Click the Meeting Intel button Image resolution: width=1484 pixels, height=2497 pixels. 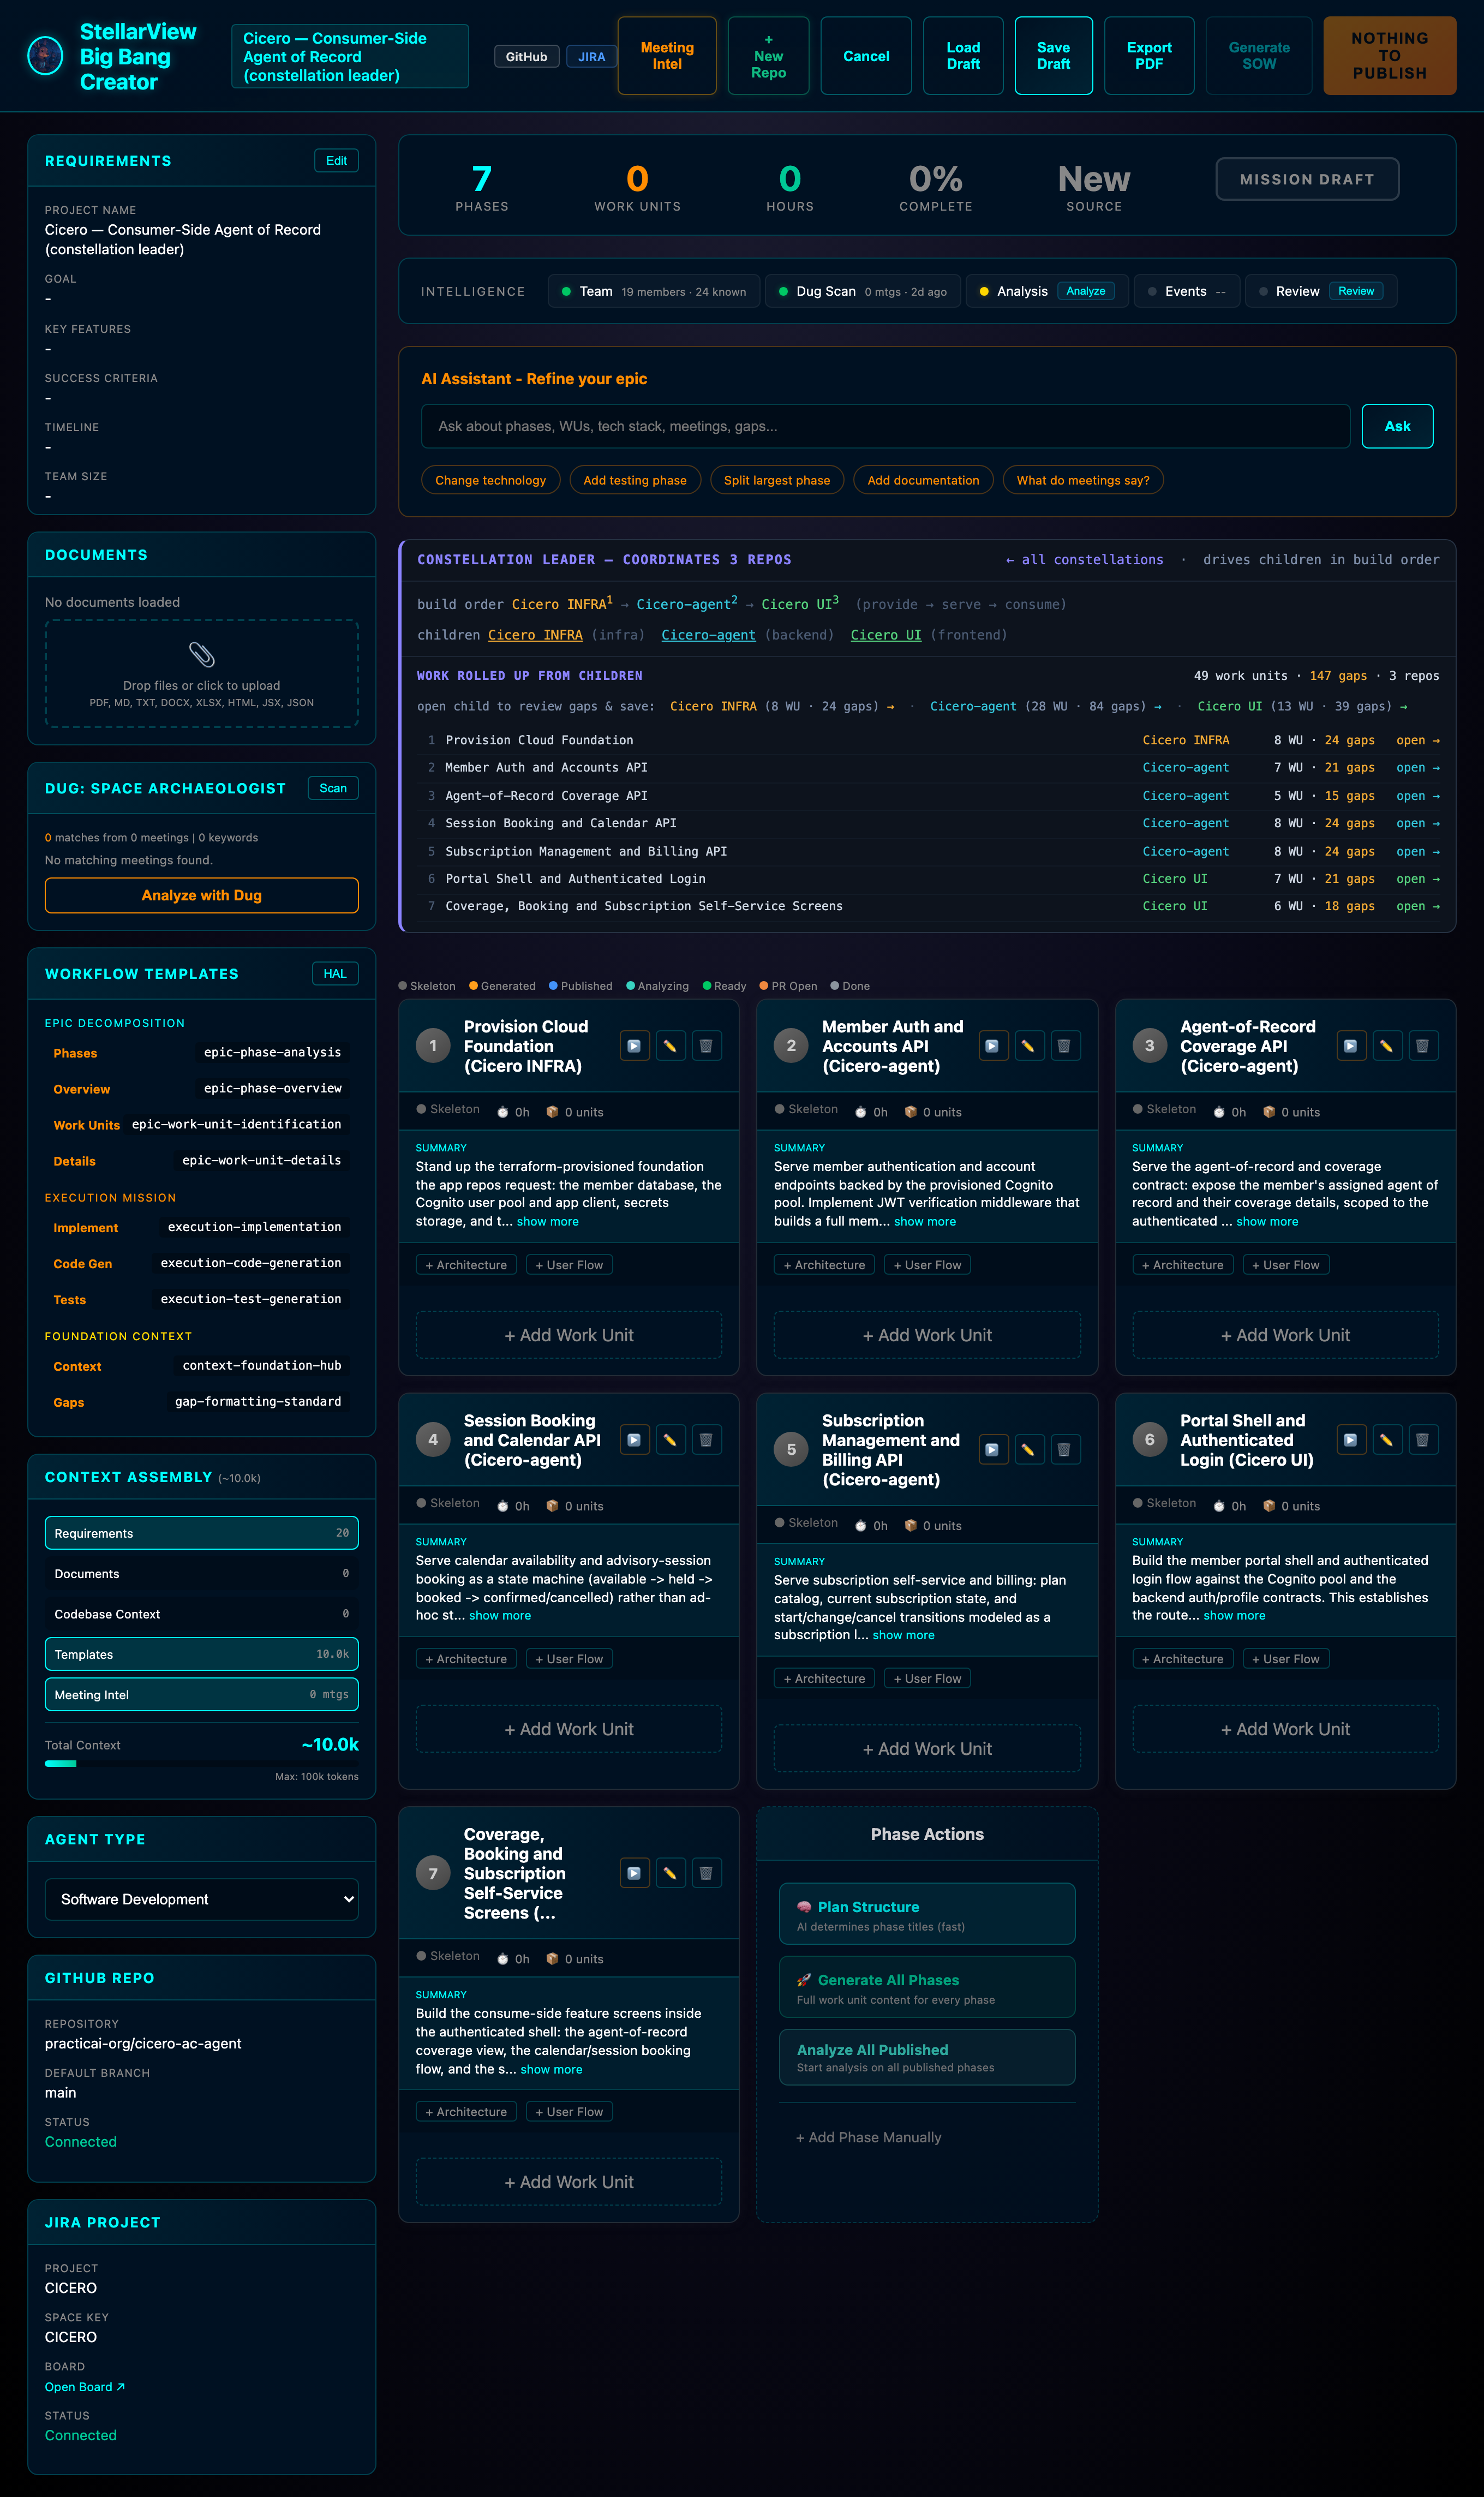667,56
